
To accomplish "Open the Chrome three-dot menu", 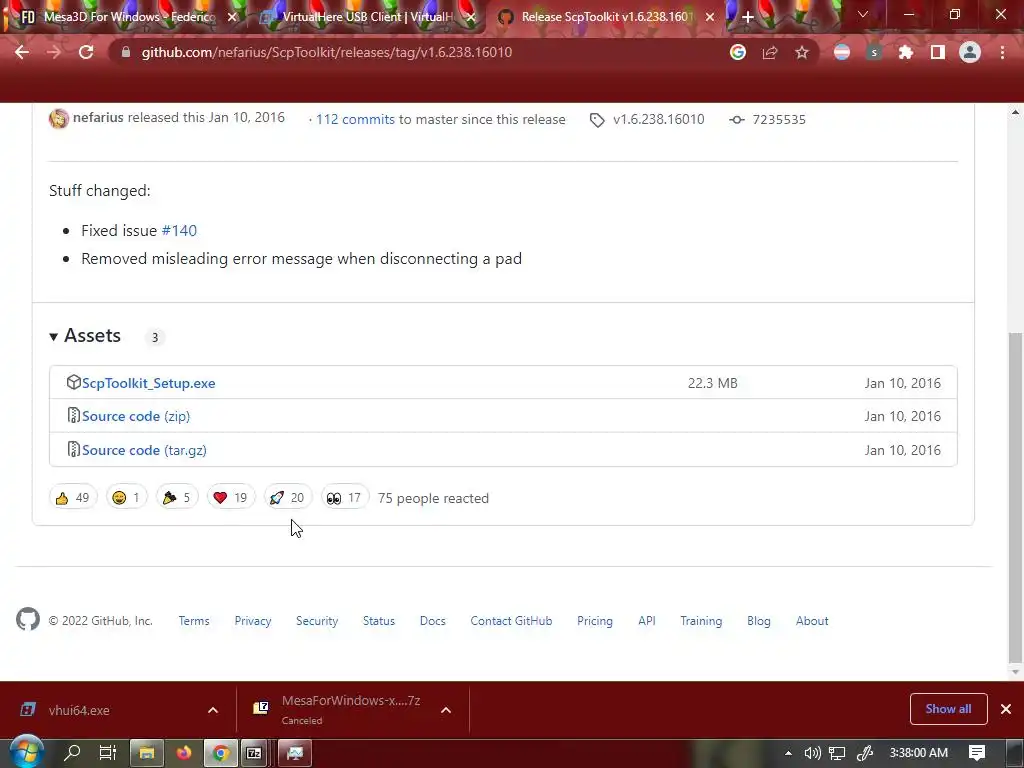I will point(1002,52).
